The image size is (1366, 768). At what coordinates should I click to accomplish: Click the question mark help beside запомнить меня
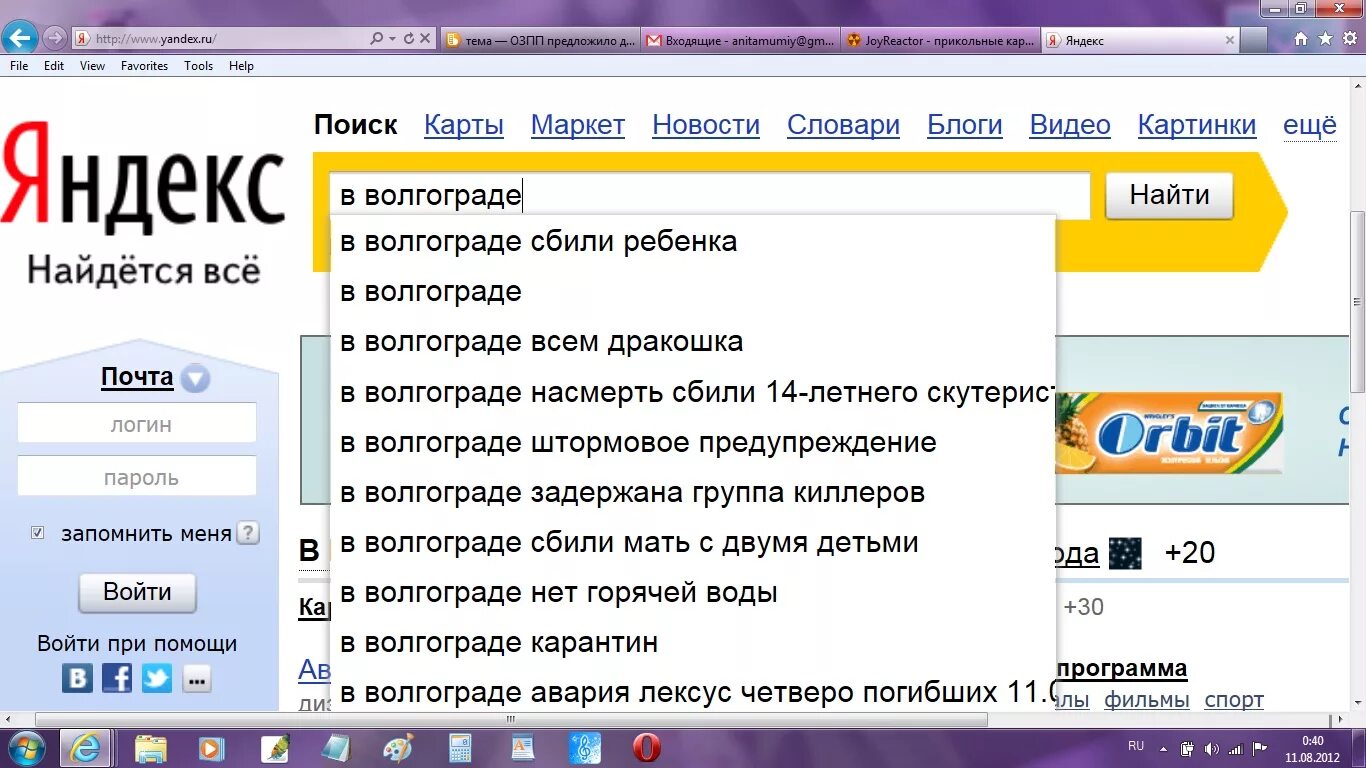coord(248,533)
